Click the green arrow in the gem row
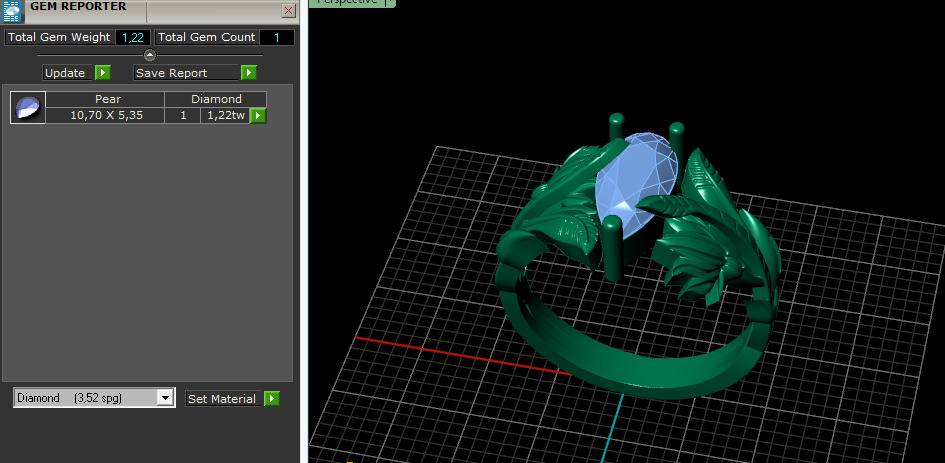This screenshot has width=945, height=463. coord(258,116)
